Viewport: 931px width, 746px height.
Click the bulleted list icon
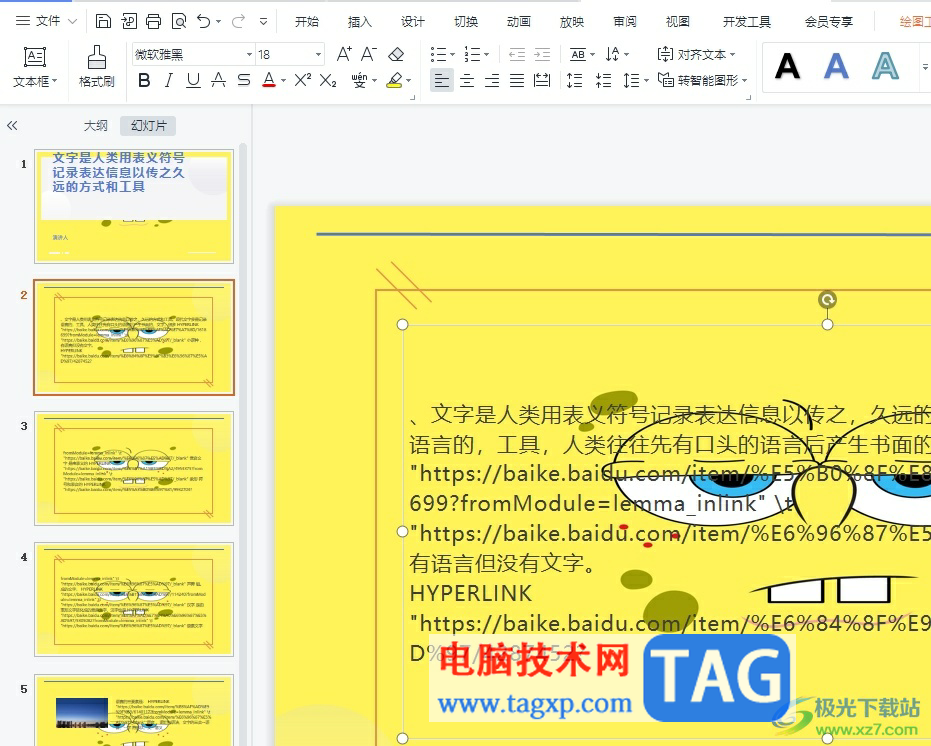[x=438, y=55]
